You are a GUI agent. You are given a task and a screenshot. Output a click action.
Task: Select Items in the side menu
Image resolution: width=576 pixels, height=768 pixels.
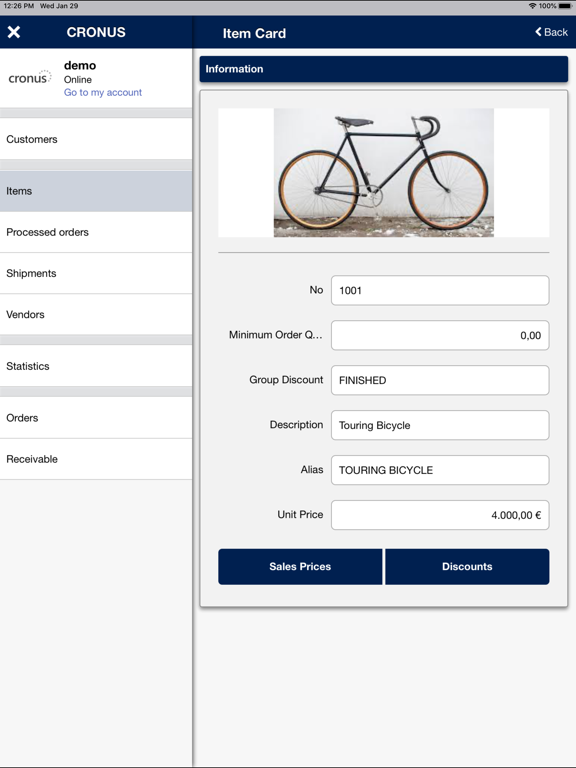(96, 191)
